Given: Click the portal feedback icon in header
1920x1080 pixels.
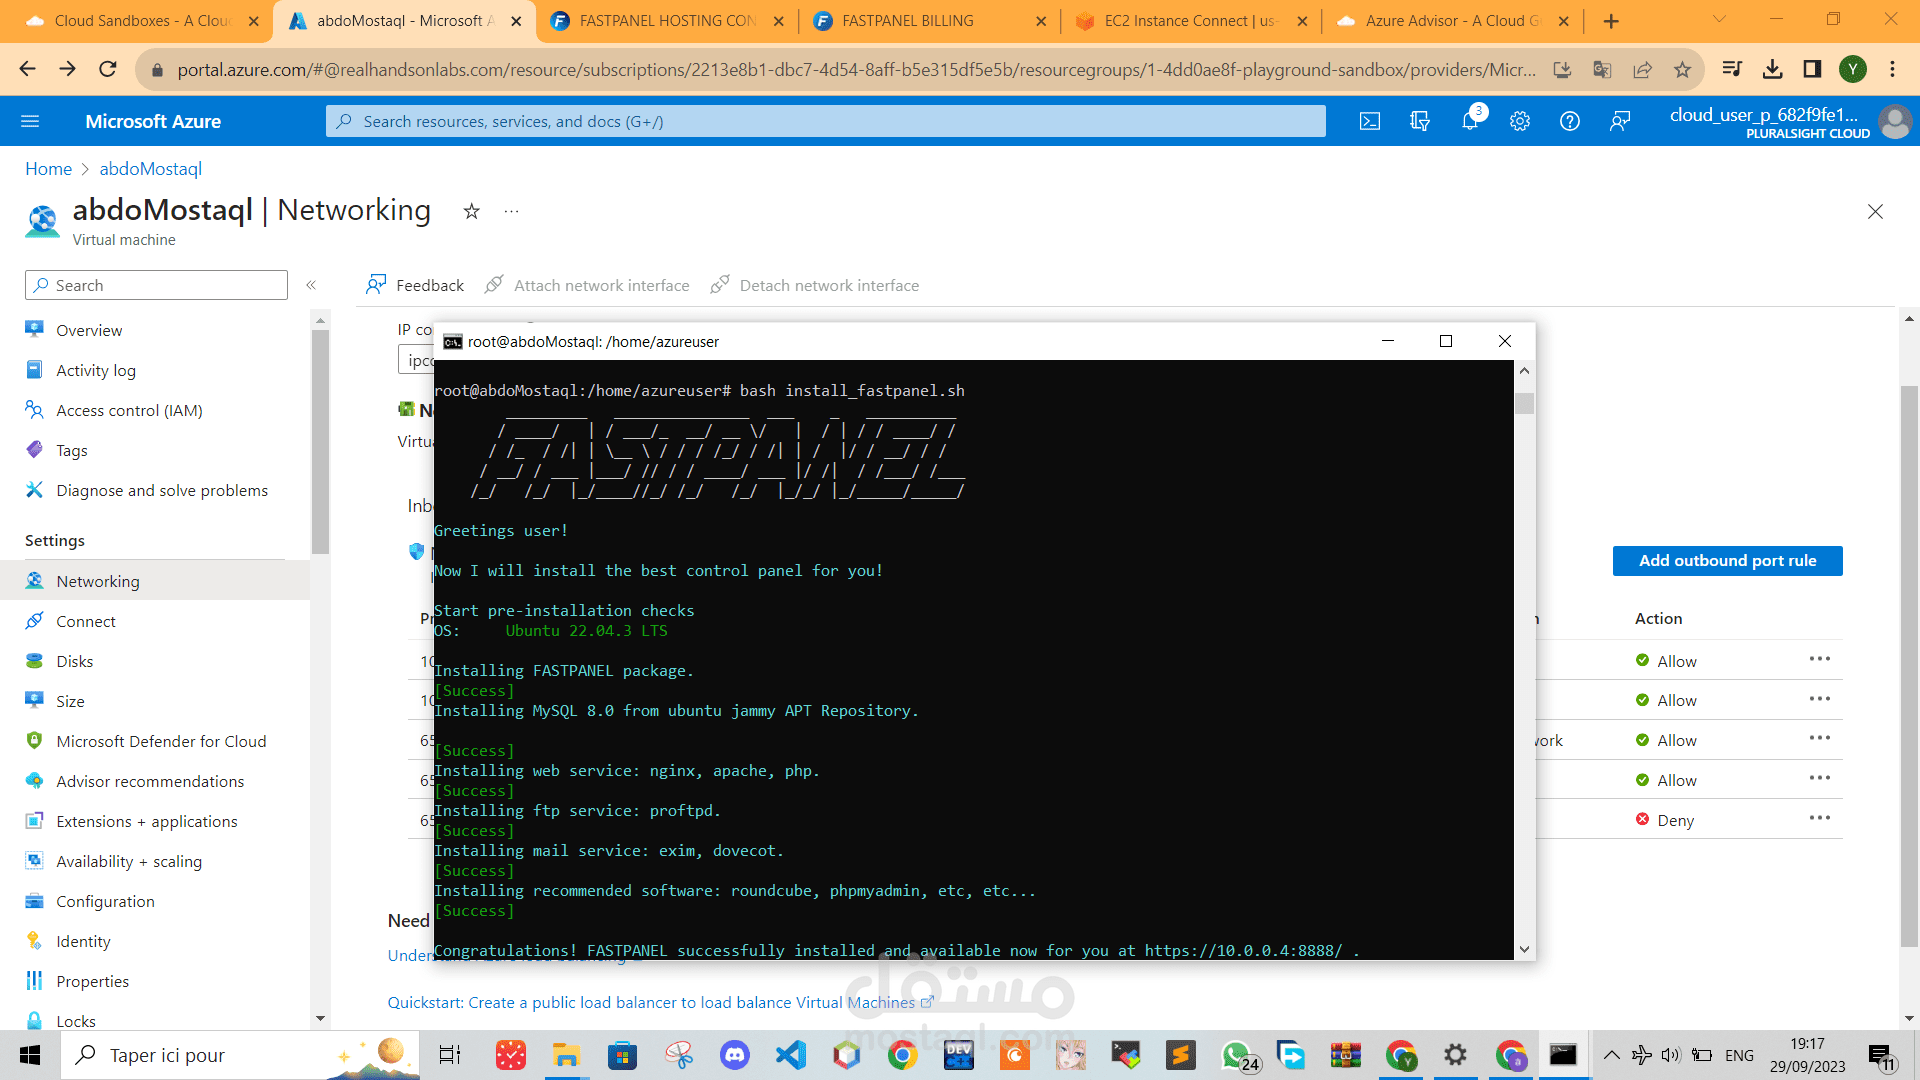Looking at the screenshot, I should click(1619, 121).
